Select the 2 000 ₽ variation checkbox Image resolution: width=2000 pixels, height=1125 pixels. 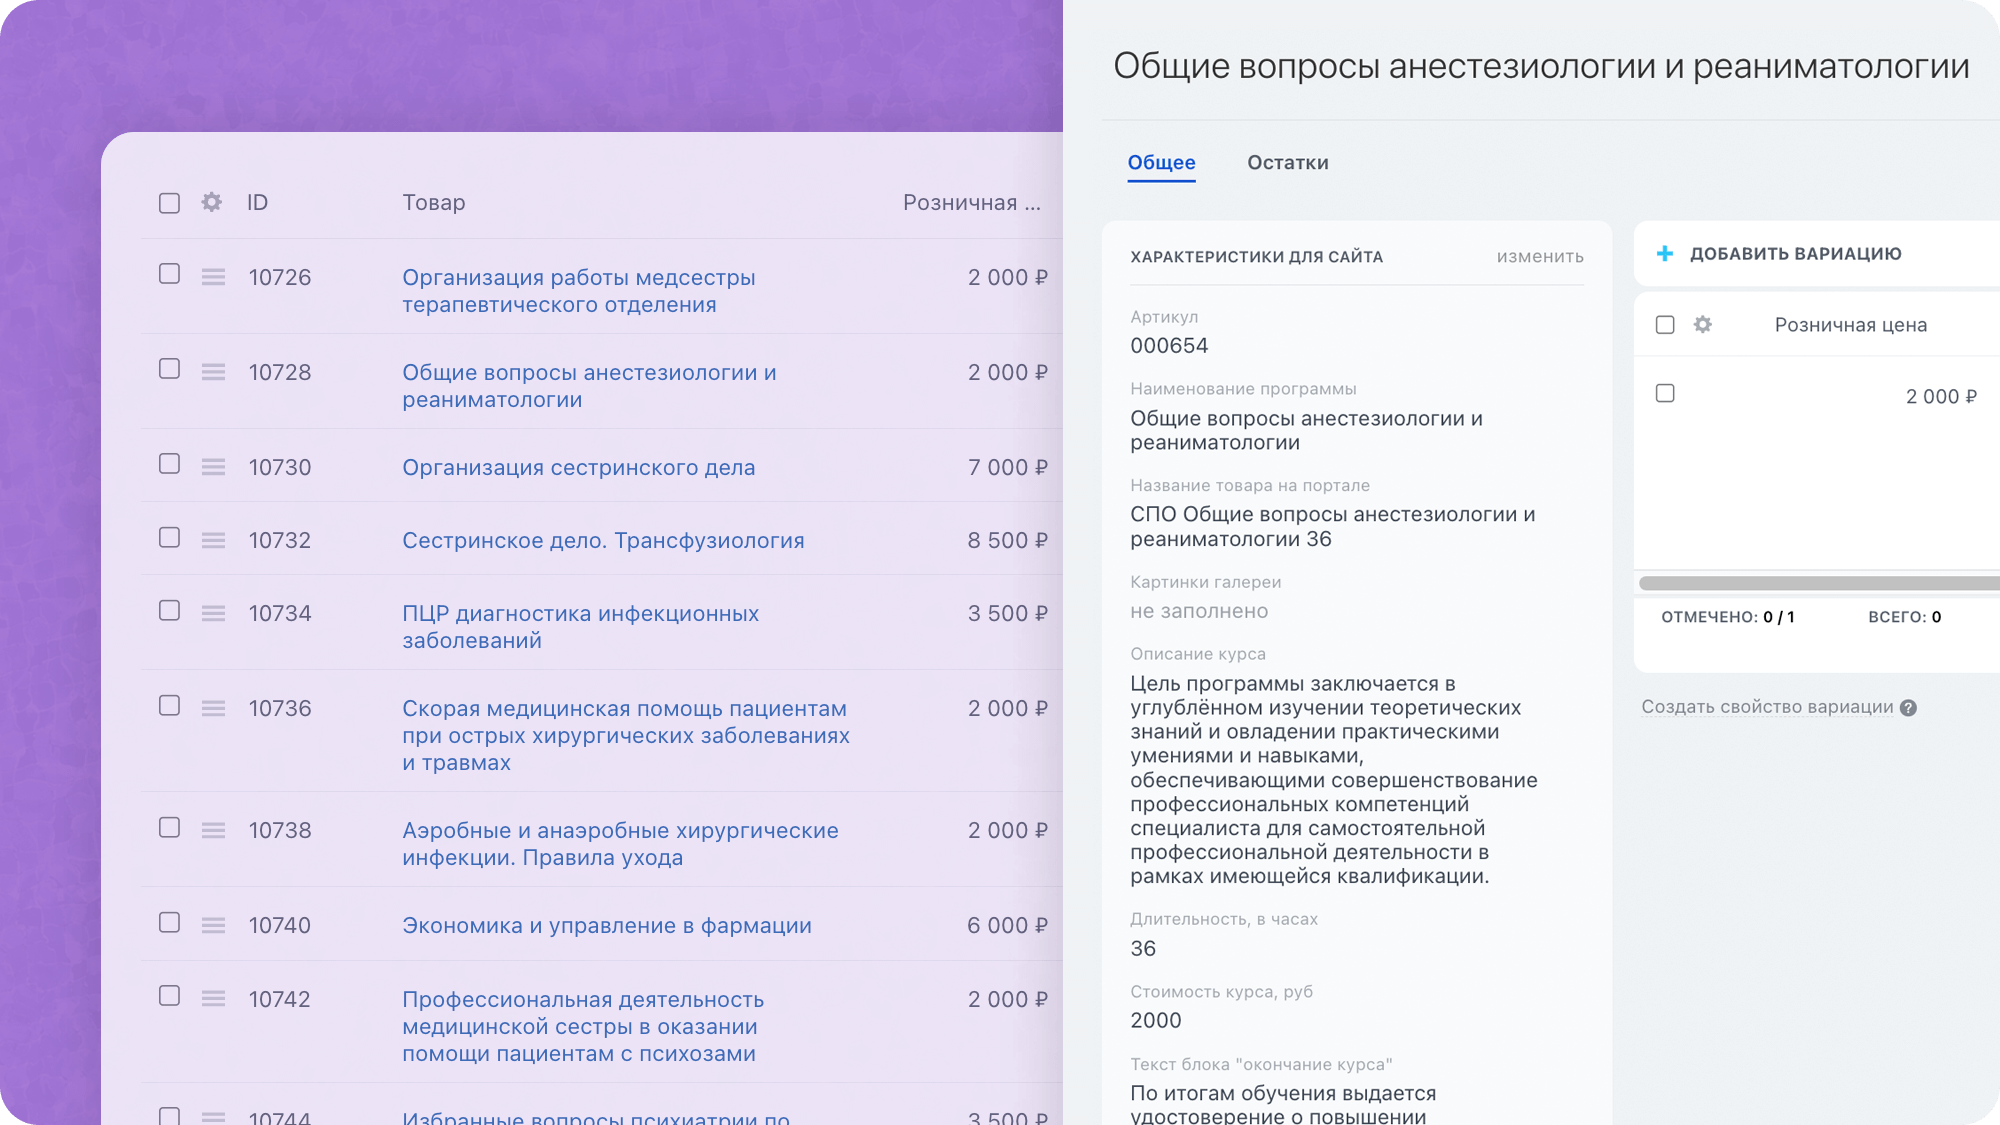click(1665, 394)
